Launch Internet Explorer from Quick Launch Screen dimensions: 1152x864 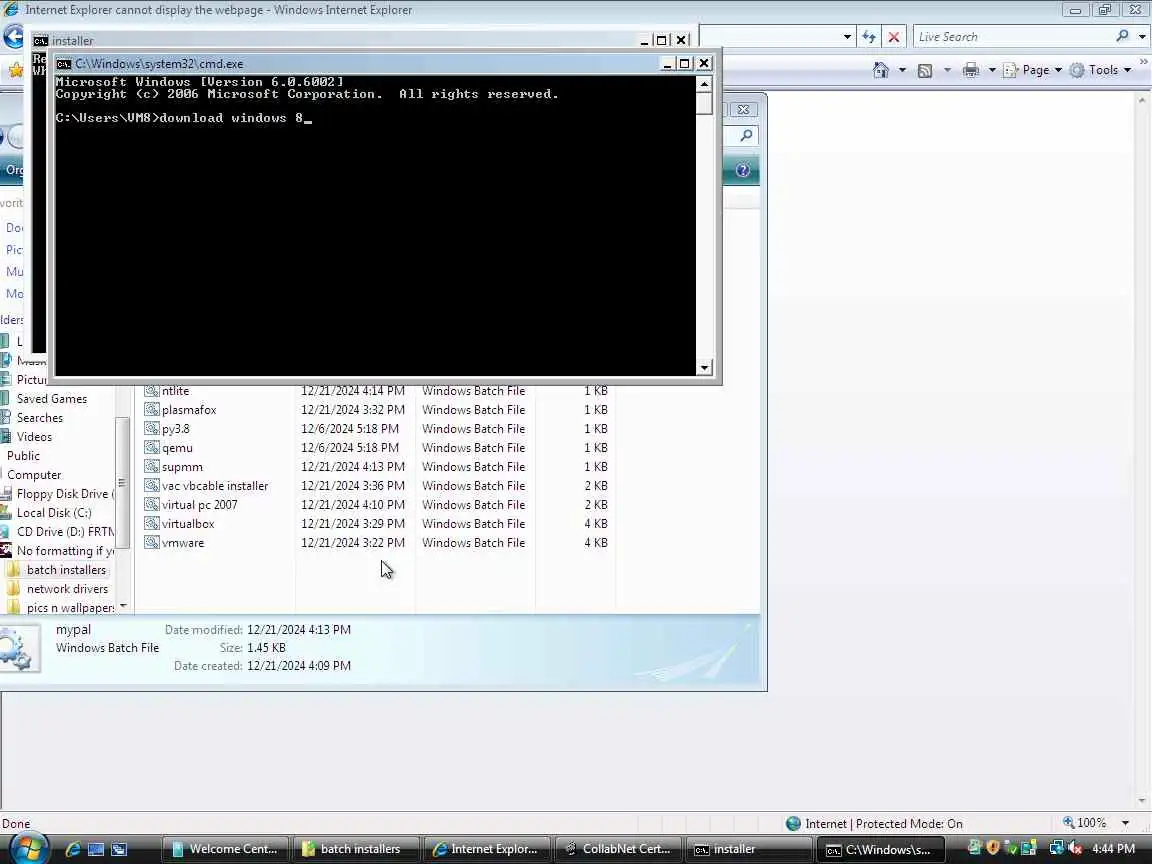pyautogui.click(x=73, y=850)
